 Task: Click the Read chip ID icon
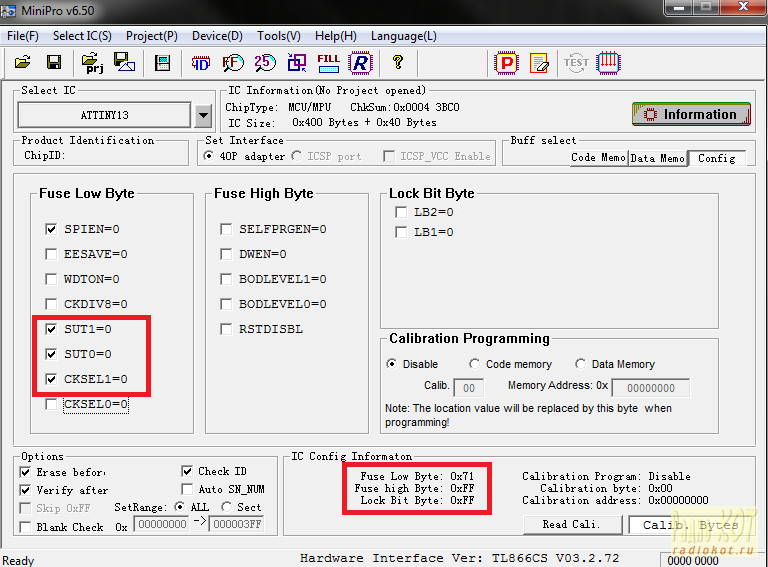click(200, 63)
